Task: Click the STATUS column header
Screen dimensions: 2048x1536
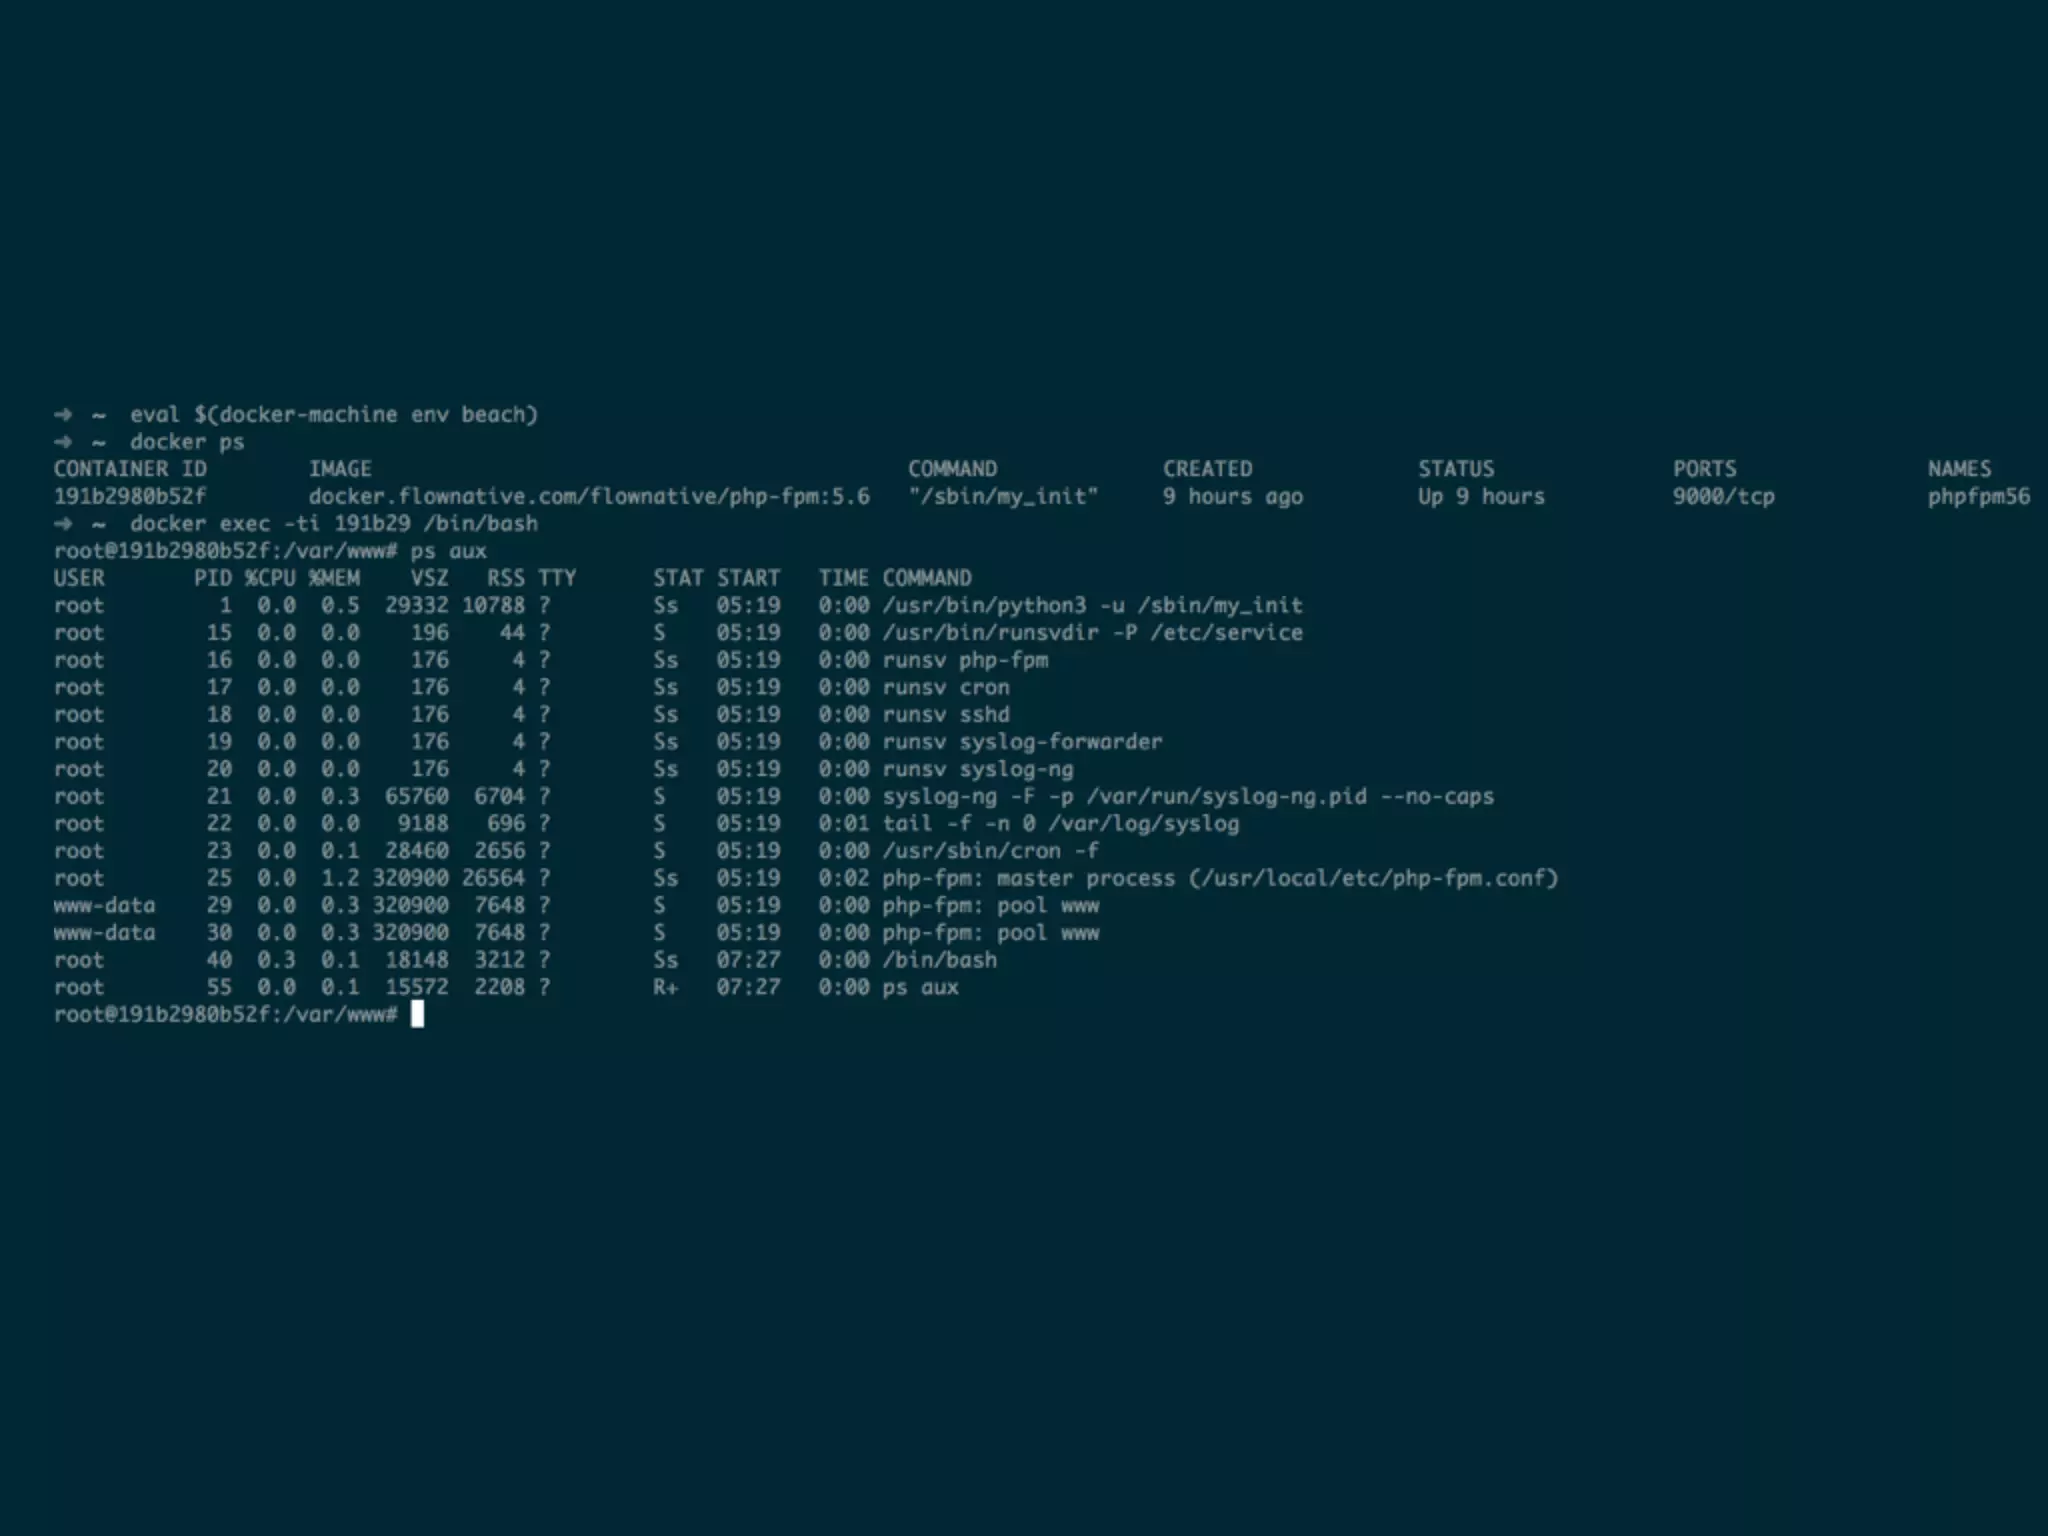Action: 1455,469
